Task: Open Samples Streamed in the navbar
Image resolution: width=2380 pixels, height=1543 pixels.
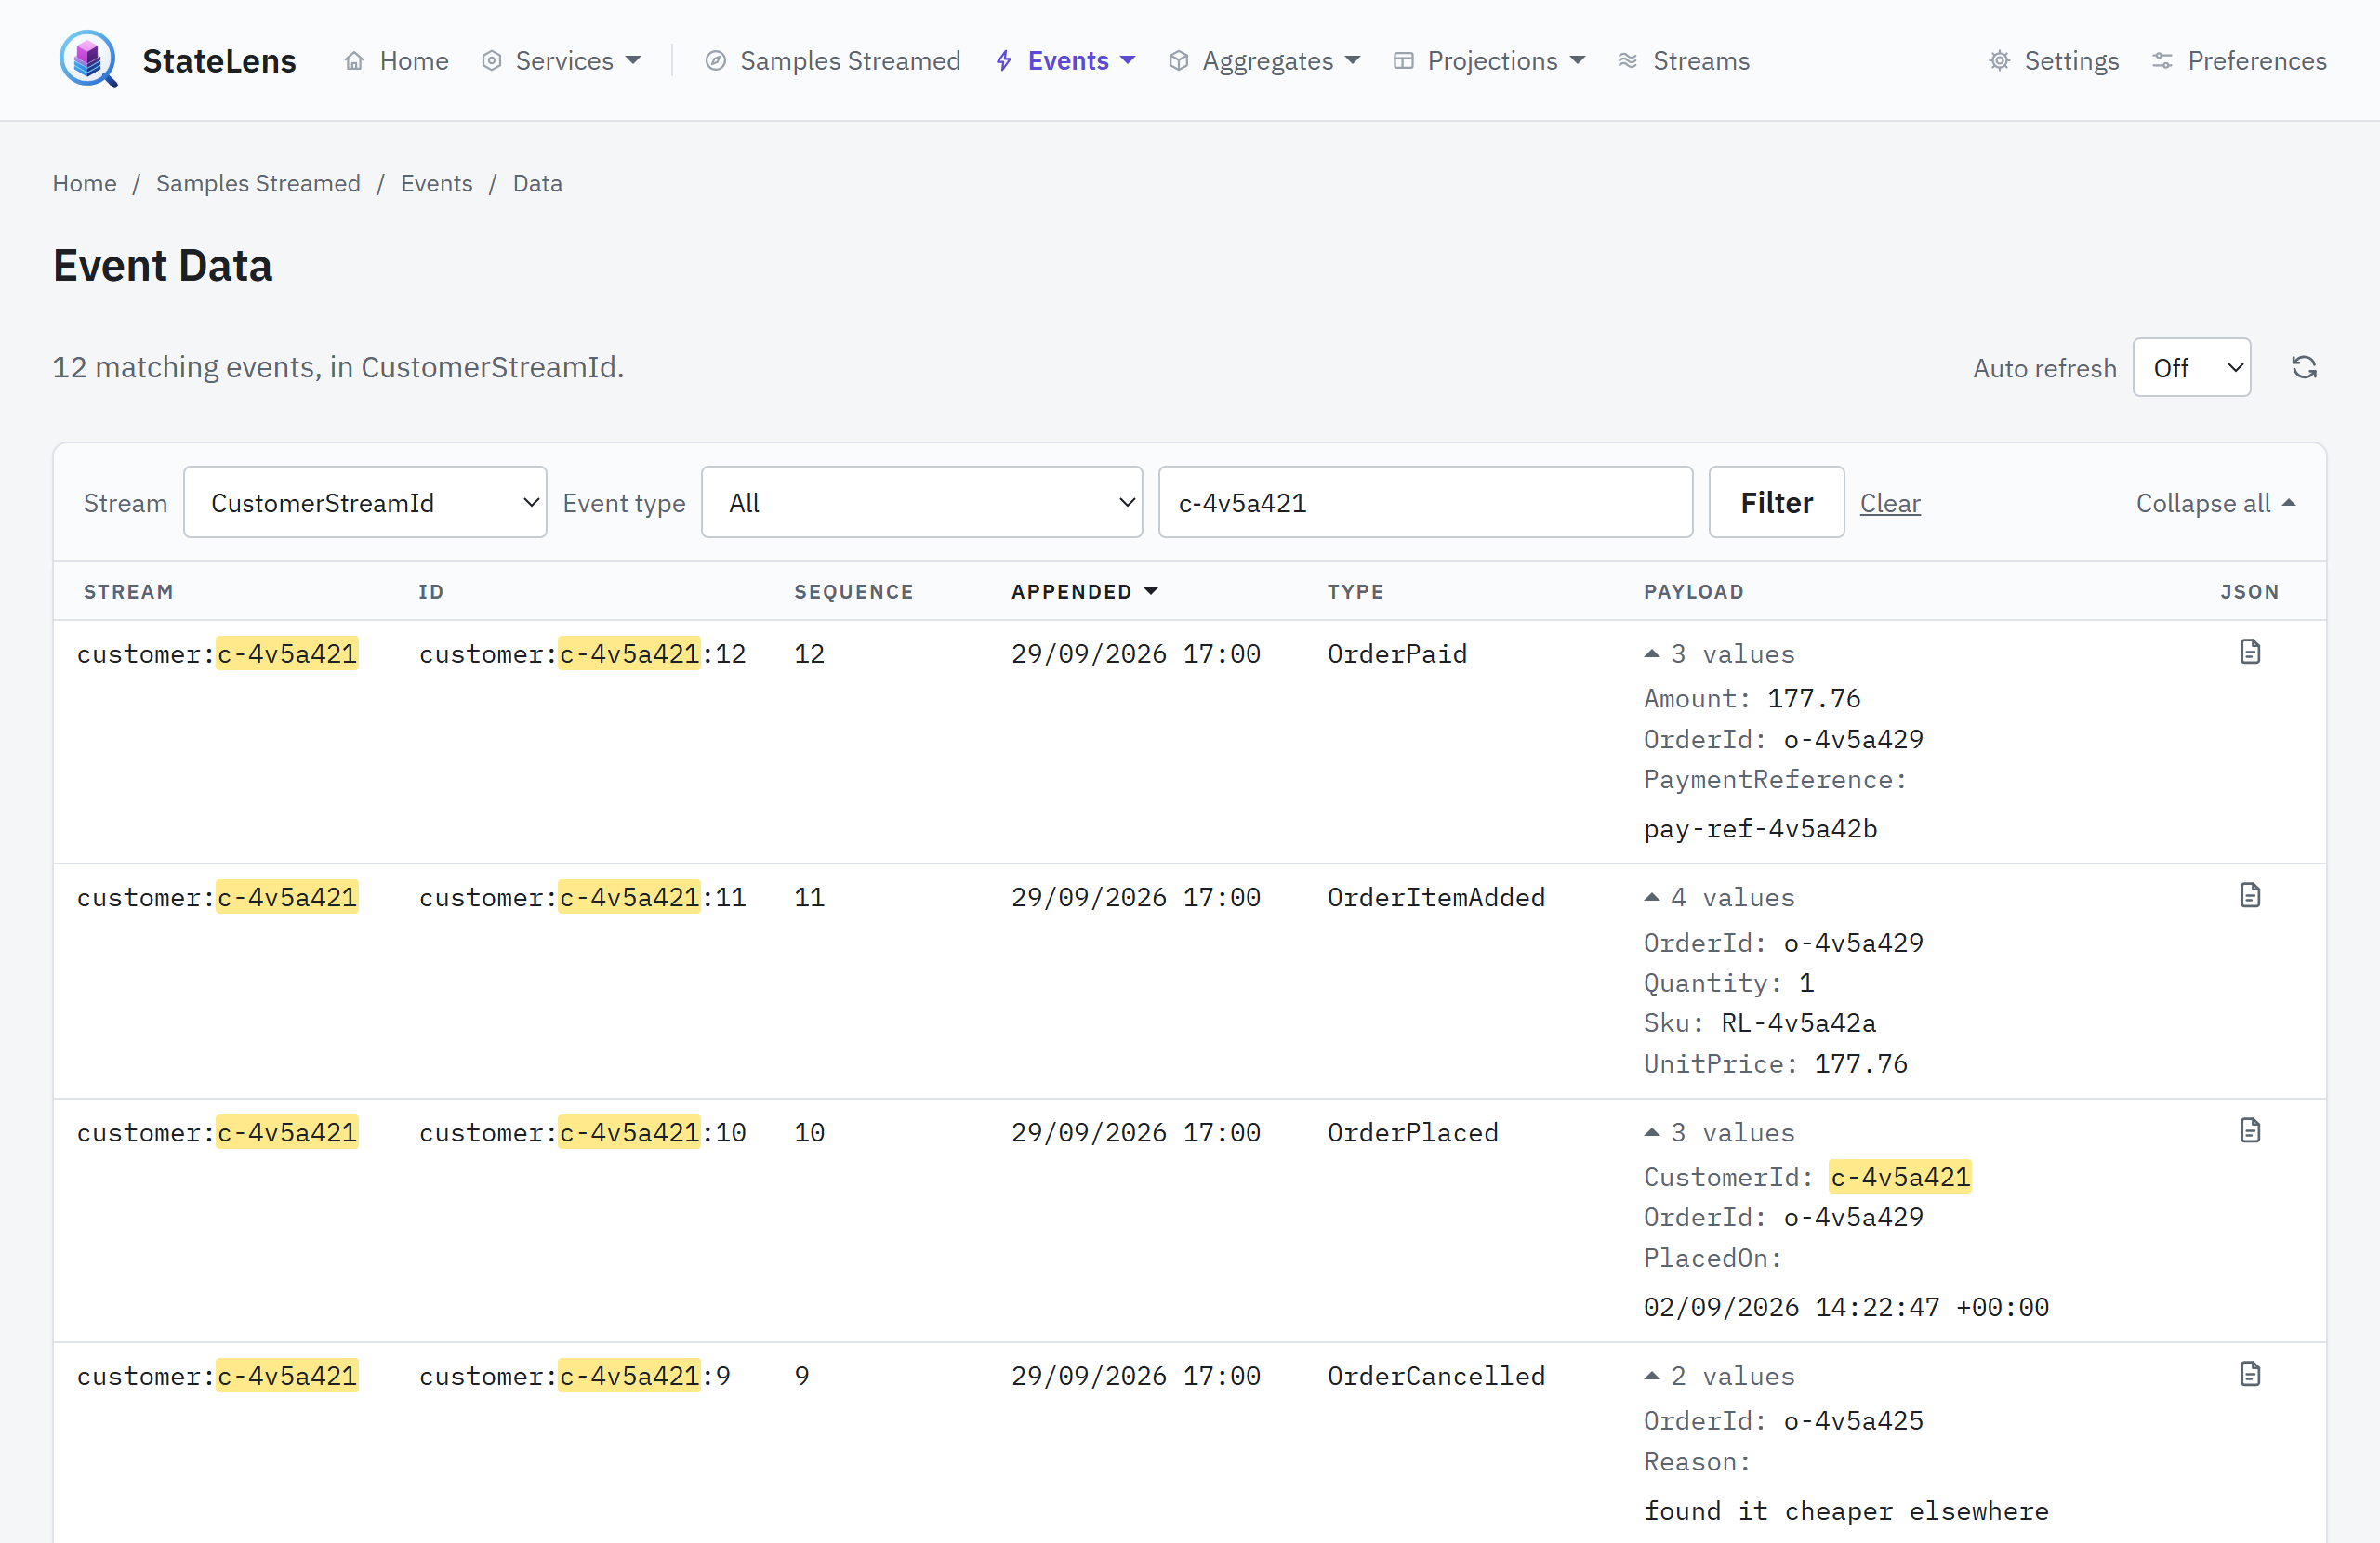Action: tap(832, 61)
